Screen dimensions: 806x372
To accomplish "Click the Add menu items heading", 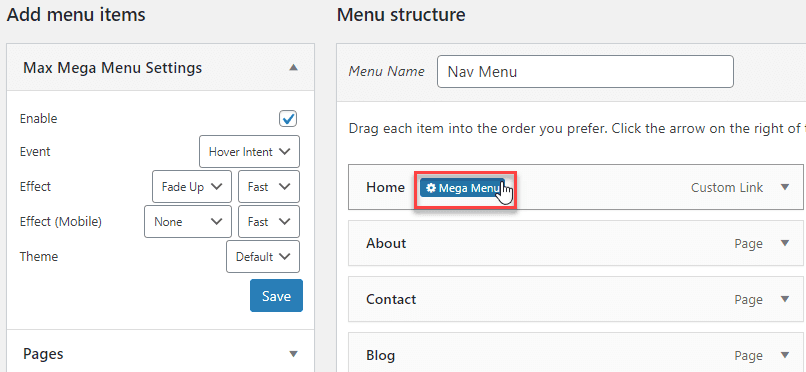I will point(76,14).
